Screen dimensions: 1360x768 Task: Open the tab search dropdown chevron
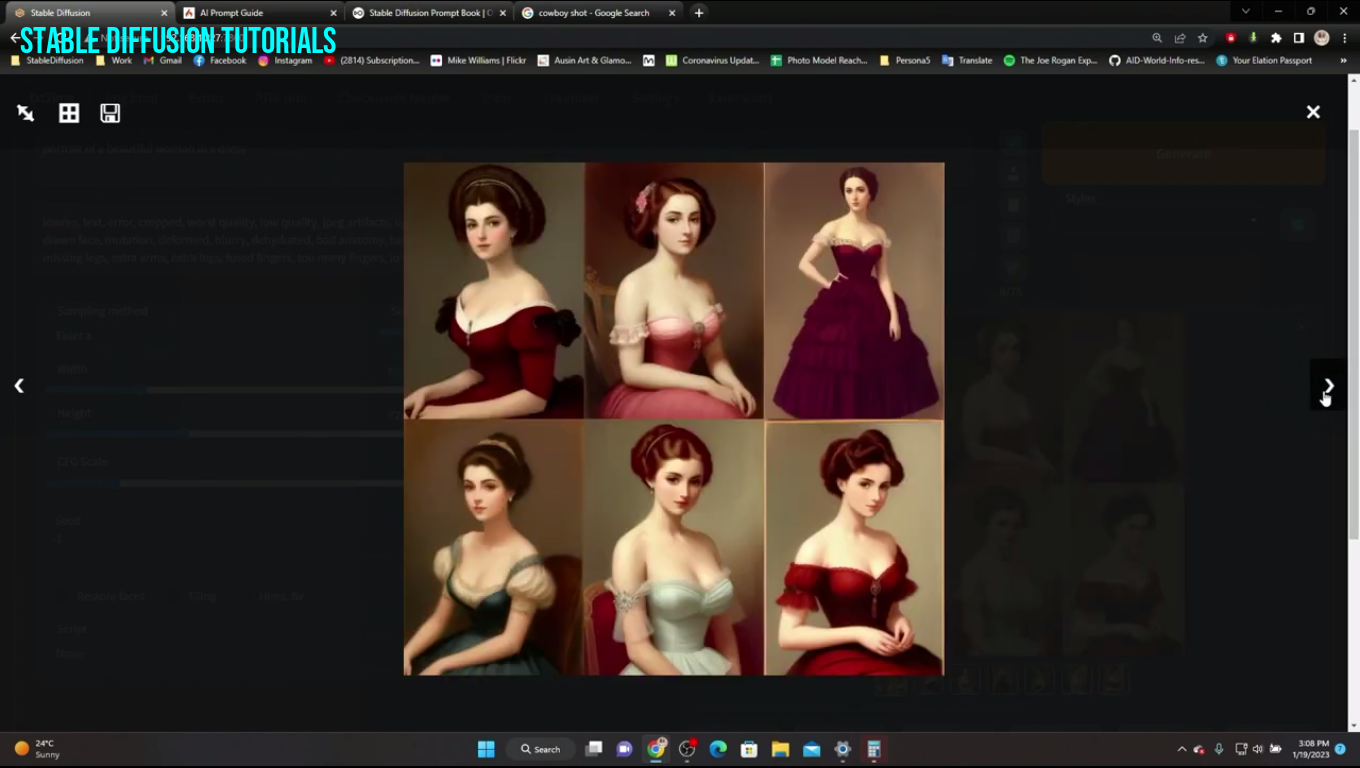click(x=1245, y=11)
